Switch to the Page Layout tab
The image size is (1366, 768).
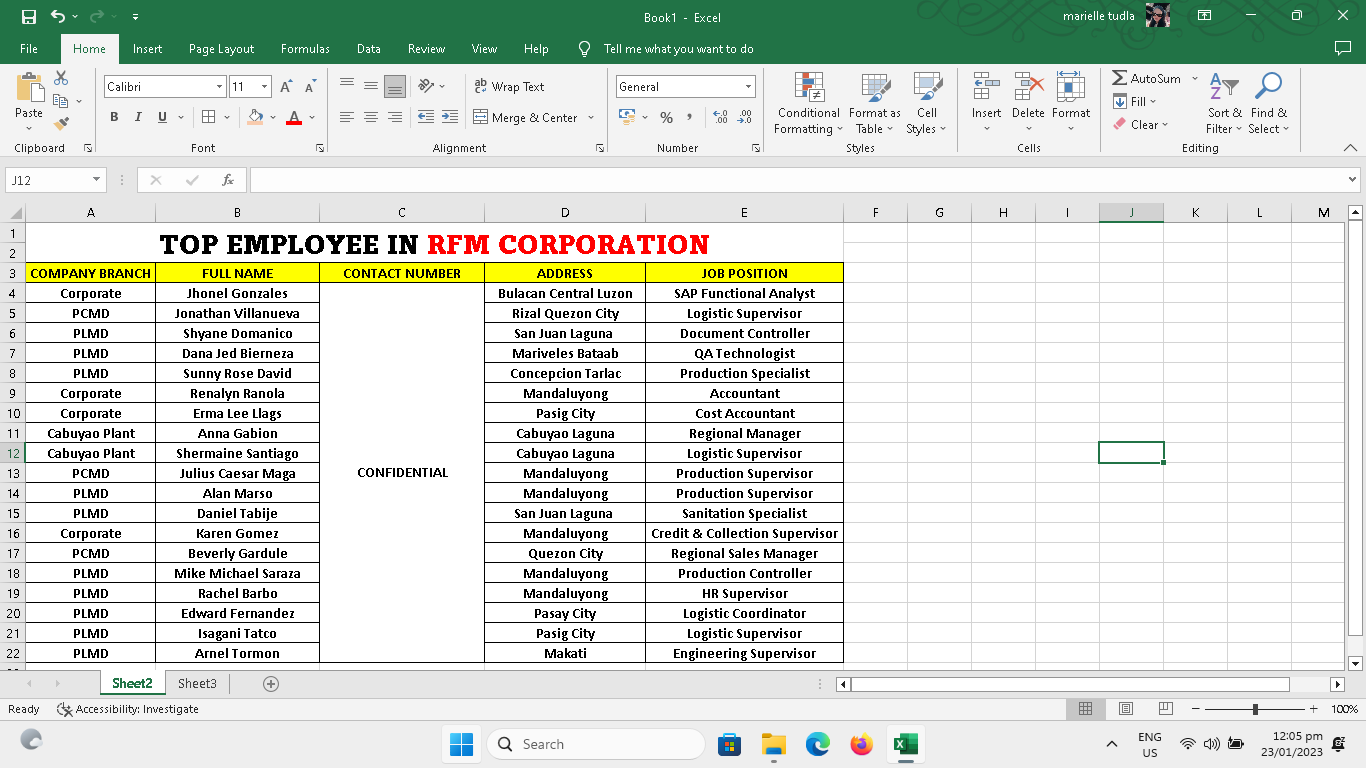coord(221,49)
